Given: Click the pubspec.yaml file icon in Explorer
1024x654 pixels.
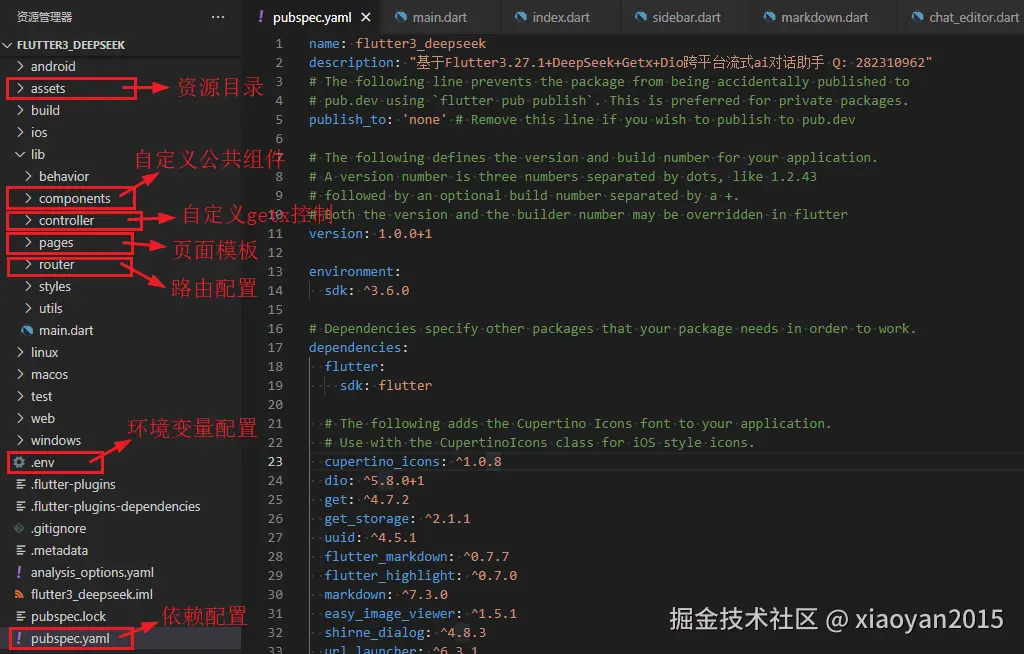Looking at the screenshot, I should 22,638.
